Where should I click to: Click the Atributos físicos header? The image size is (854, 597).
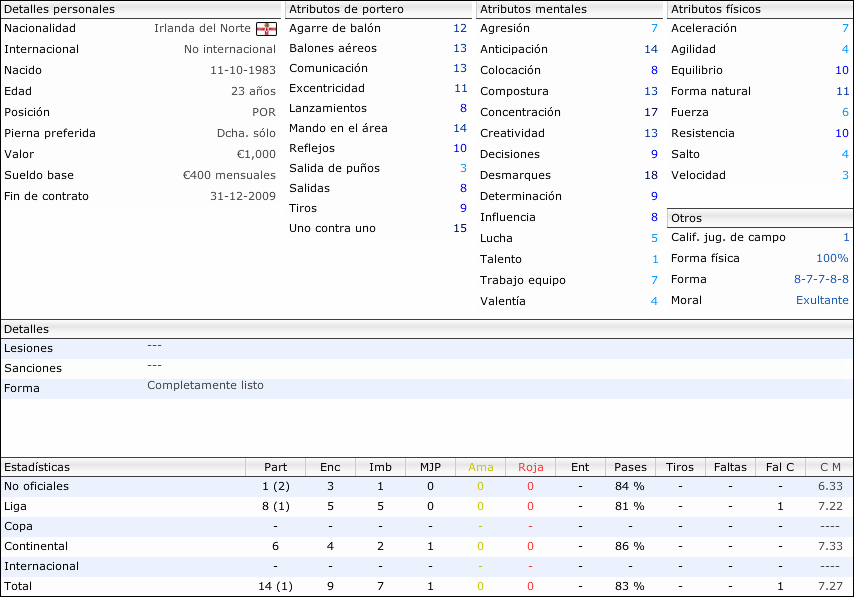point(760,9)
